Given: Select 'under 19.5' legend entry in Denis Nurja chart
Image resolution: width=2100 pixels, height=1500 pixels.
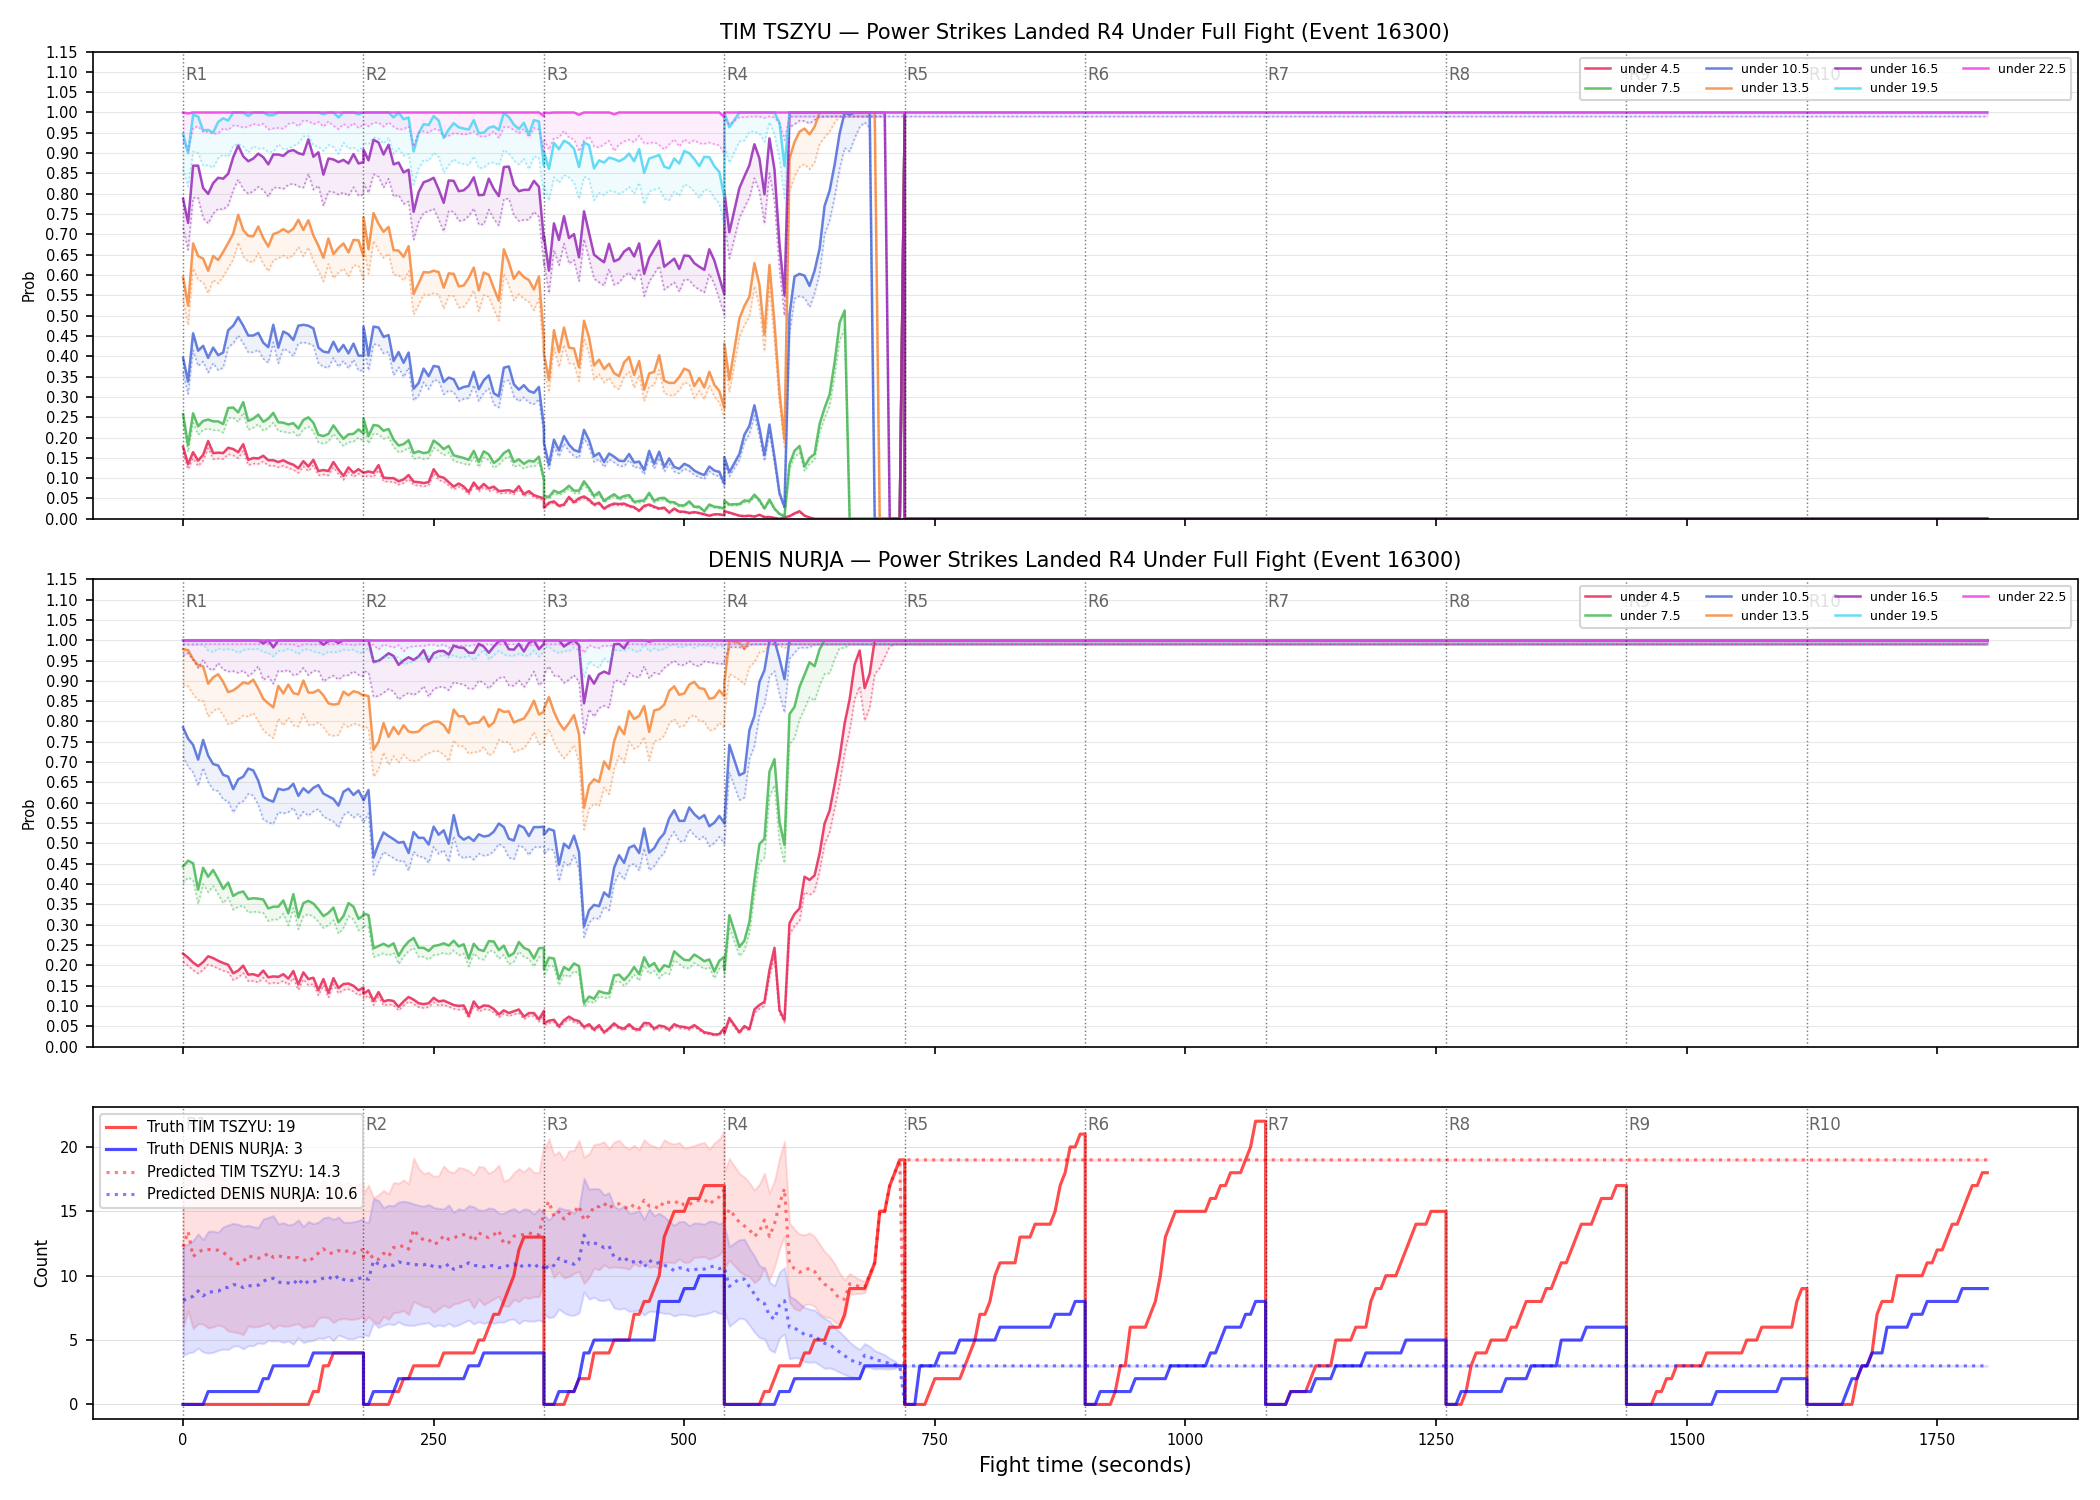Looking at the screenshot, I should pos(1886,616).
